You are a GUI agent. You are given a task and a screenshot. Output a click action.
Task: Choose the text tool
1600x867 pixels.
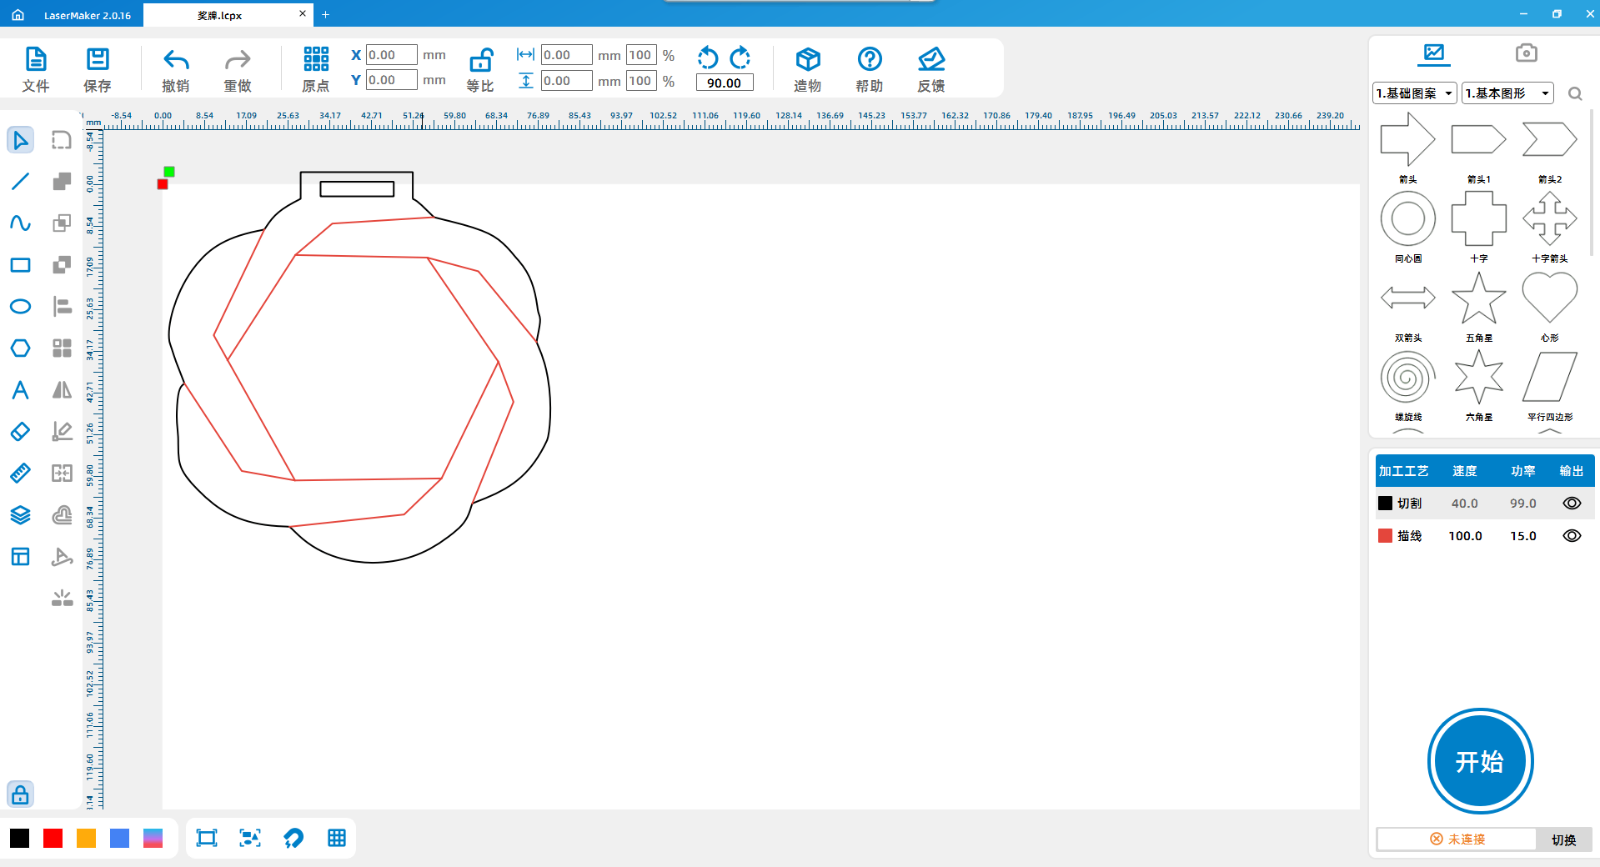pos(20,390)
